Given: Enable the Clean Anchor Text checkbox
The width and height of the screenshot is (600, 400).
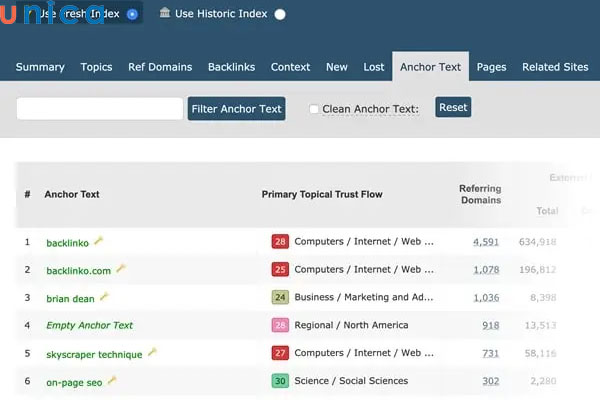Looking at the screenshot, I should point(314,109).
